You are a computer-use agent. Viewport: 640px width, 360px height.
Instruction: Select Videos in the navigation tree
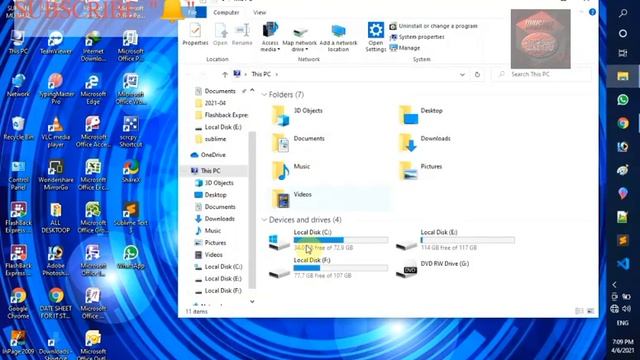pos(209,255)
